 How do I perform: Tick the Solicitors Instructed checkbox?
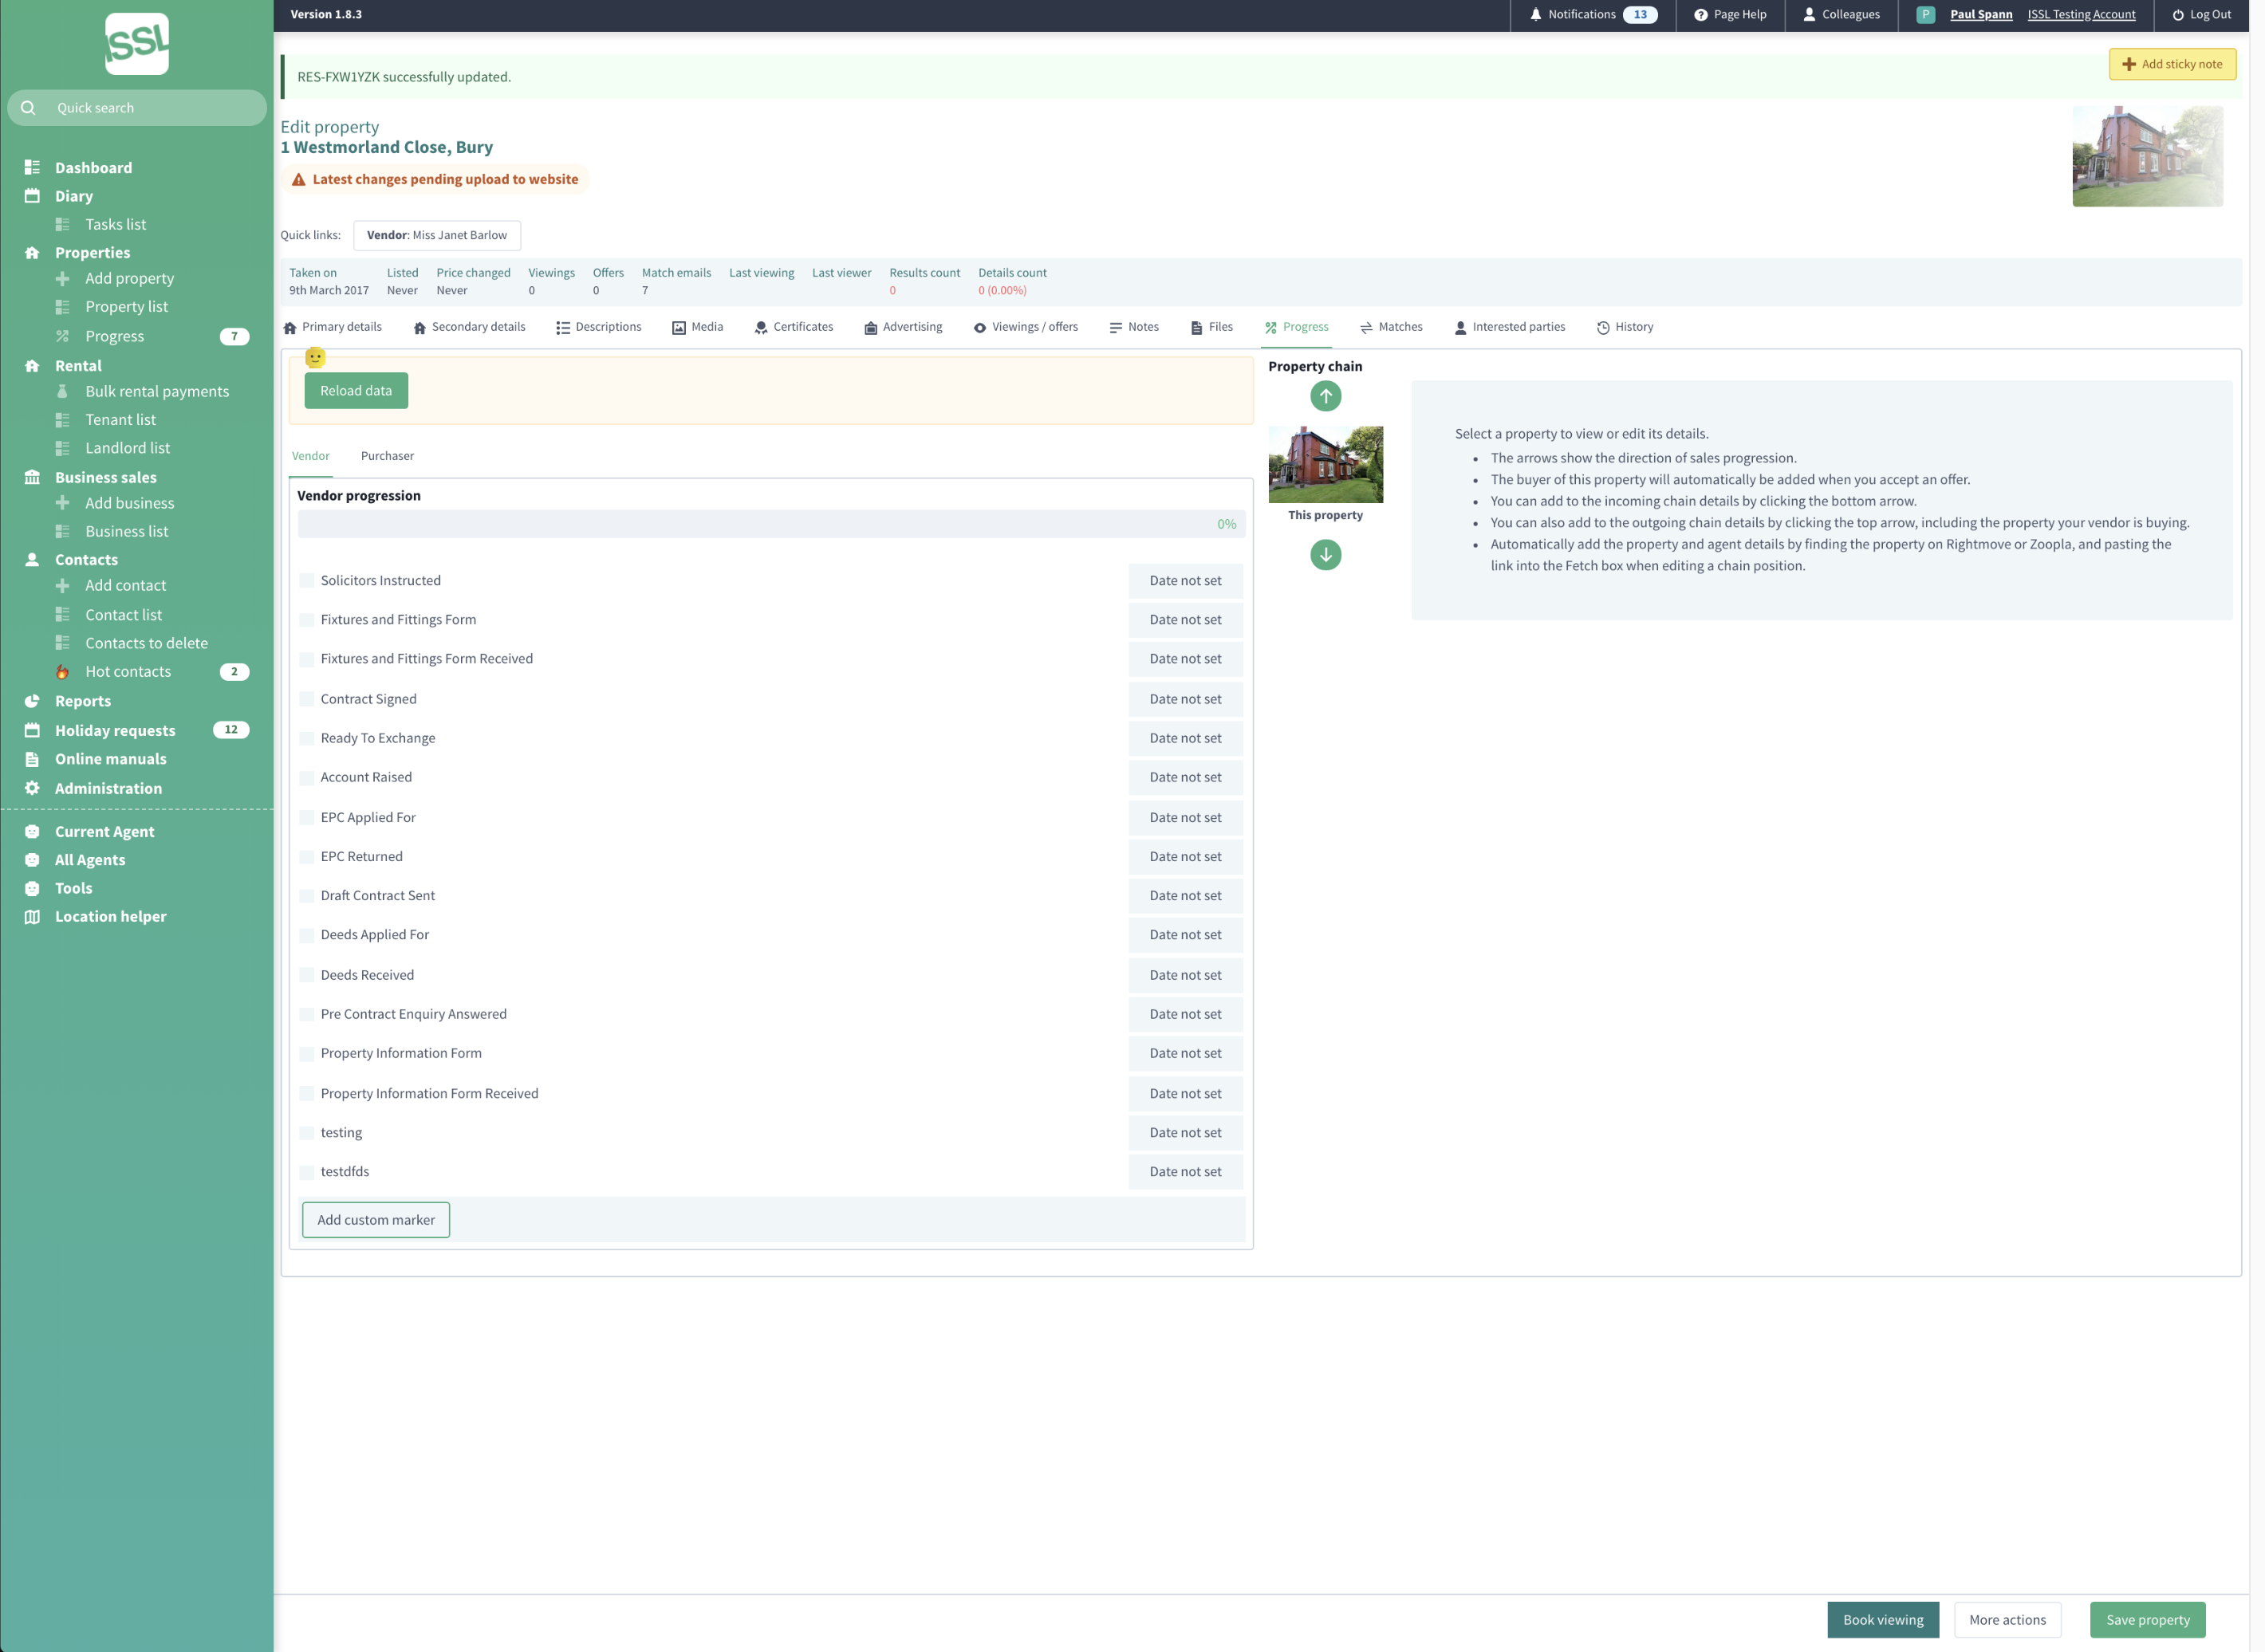(307, 580)
